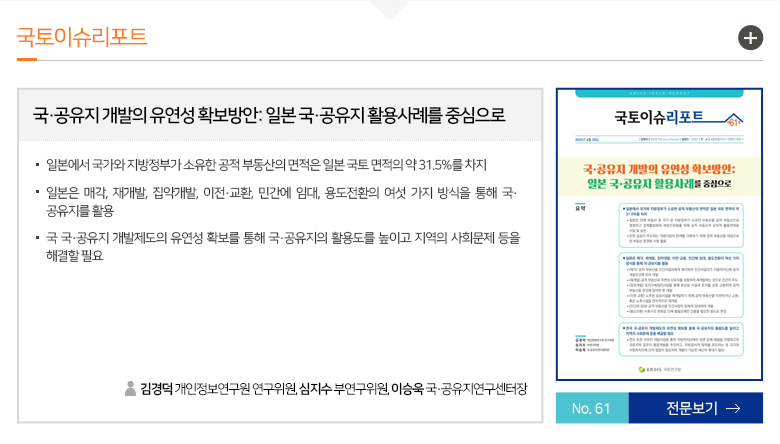Screen dimensions: 780x444
Task: Click the yellow title banner on cover
Action: click(659, 173)
